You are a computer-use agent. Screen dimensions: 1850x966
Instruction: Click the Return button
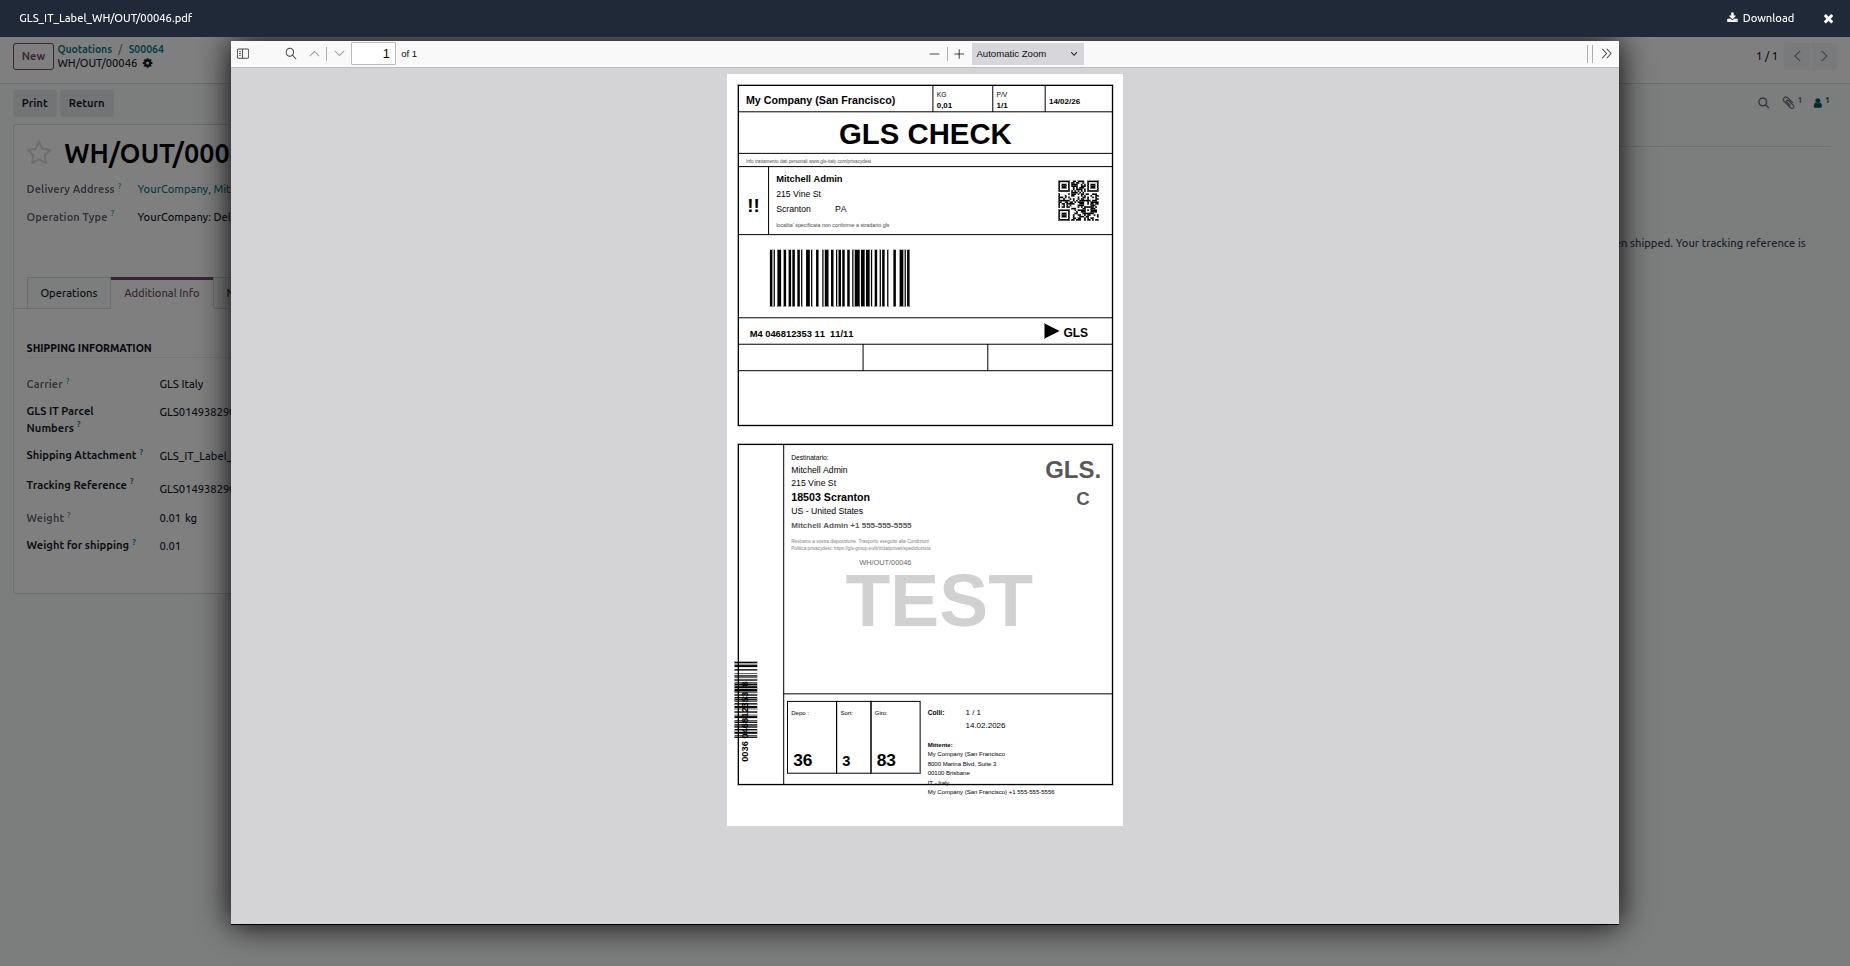point(87,103)
